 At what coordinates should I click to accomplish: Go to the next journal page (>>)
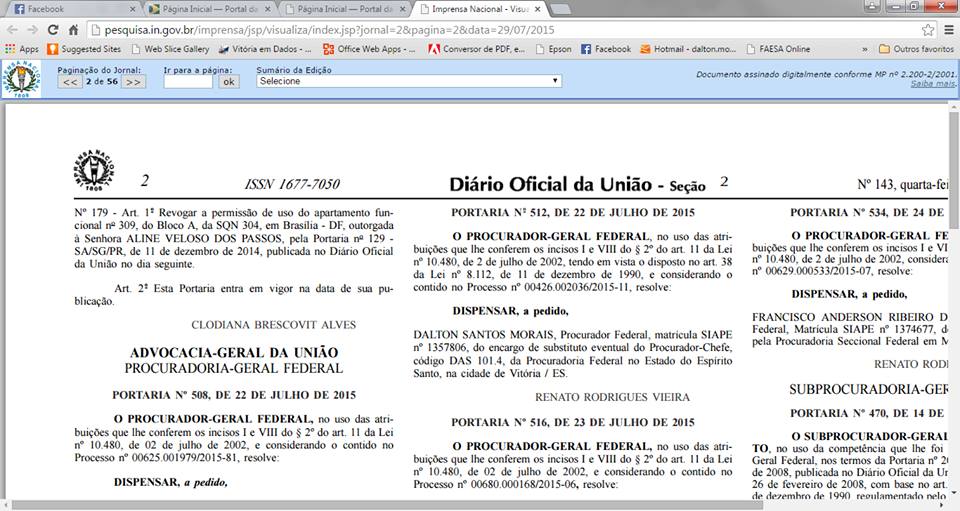pyautogui.click(x=134, y=82)
